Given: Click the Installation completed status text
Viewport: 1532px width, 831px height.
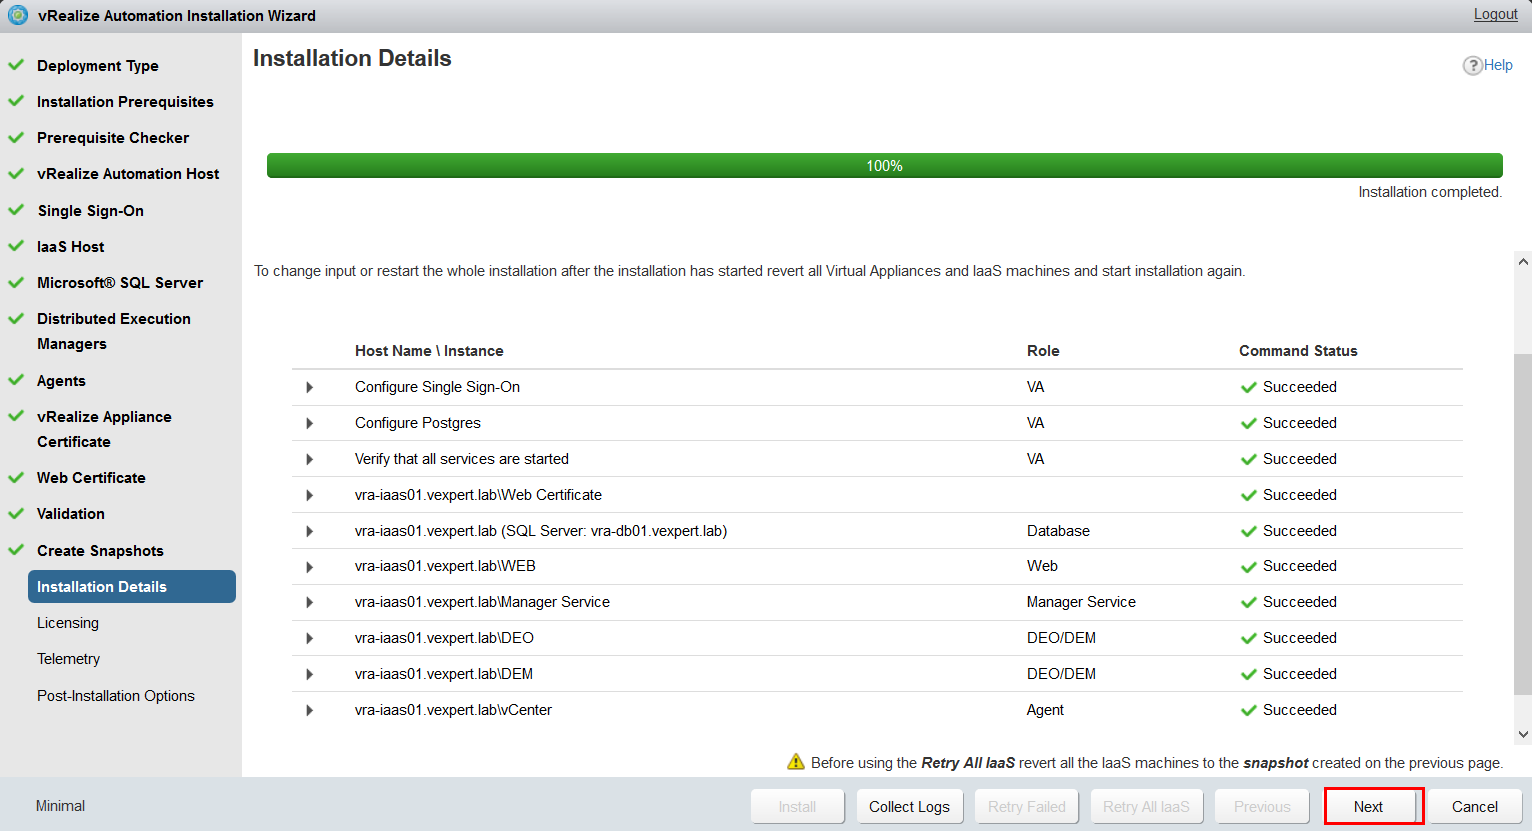Looking at the screenshot, I should click(x=1430, y=192).
